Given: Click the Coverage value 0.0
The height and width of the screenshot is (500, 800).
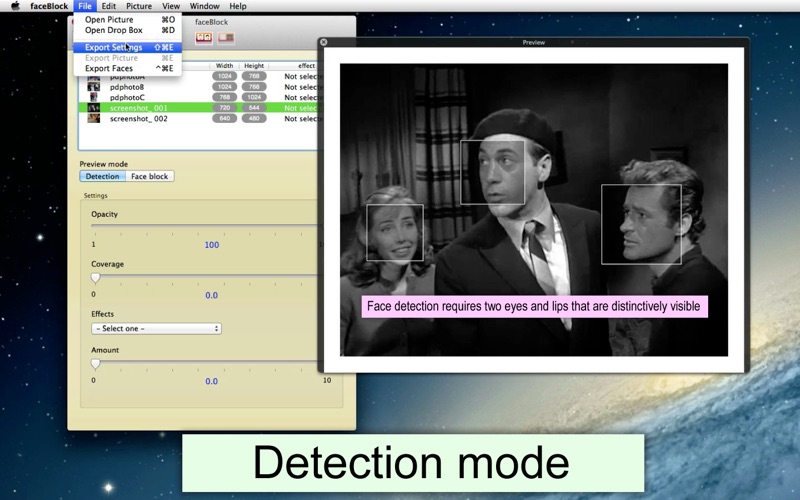Looking at the screenshot, I should pos(211,295).
